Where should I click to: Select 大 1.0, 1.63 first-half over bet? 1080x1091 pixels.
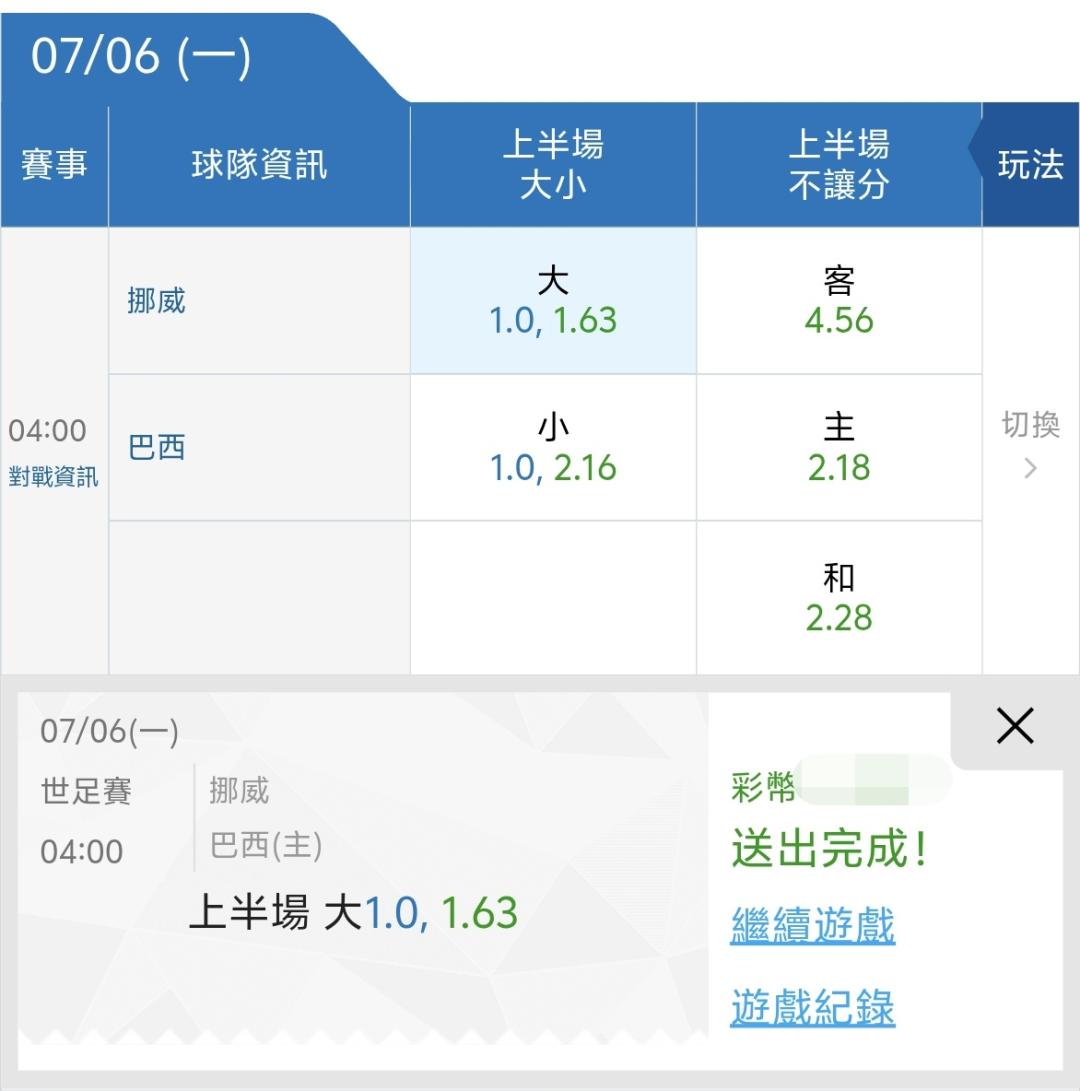point(553,301)
